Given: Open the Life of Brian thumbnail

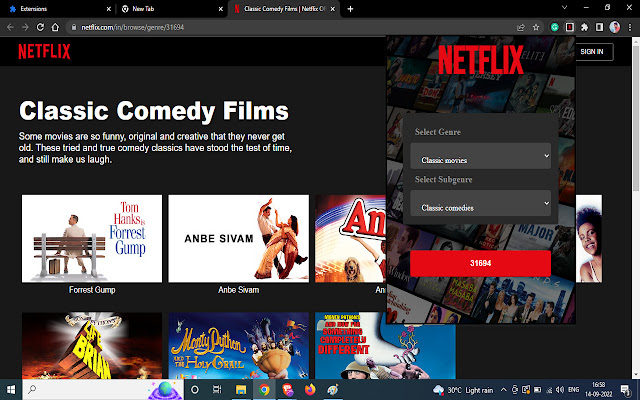Looking at the screenshot, I should coord(92,346).
